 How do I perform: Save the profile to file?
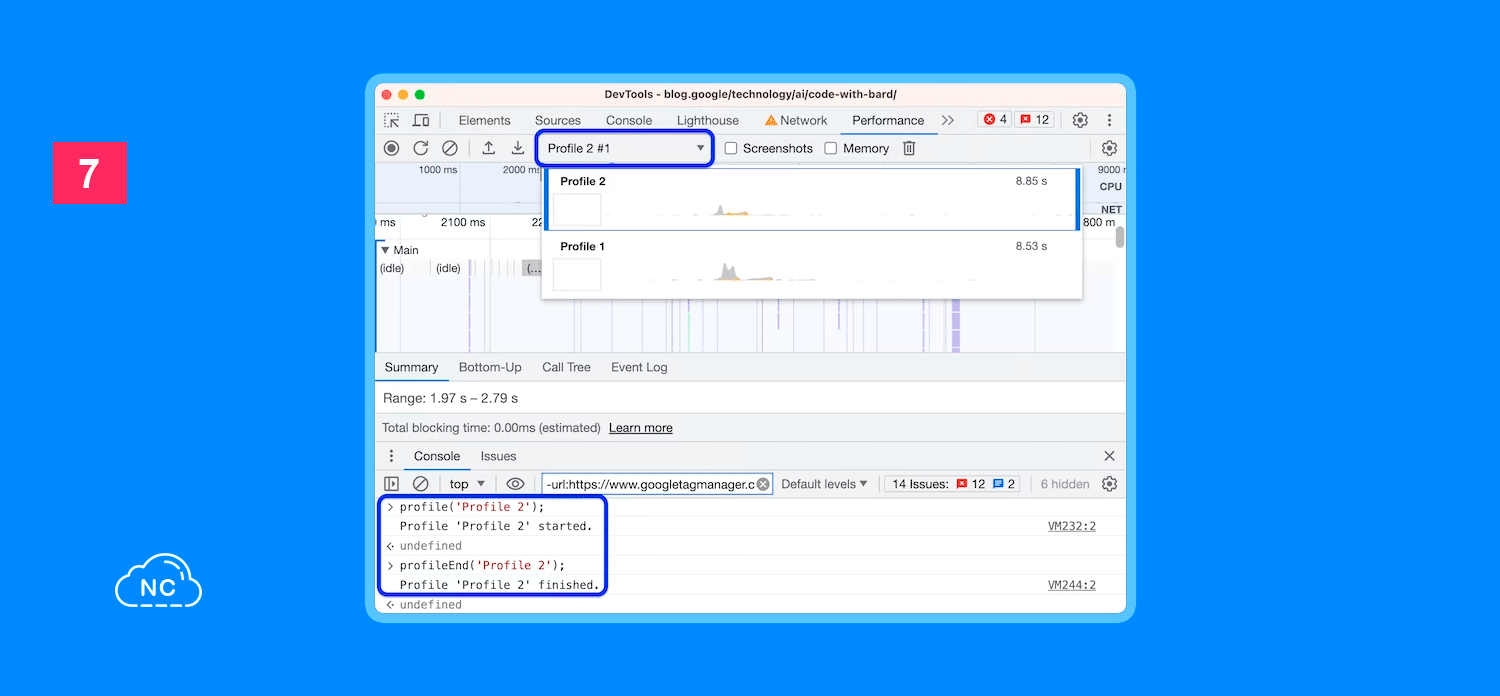coord(518,148)
